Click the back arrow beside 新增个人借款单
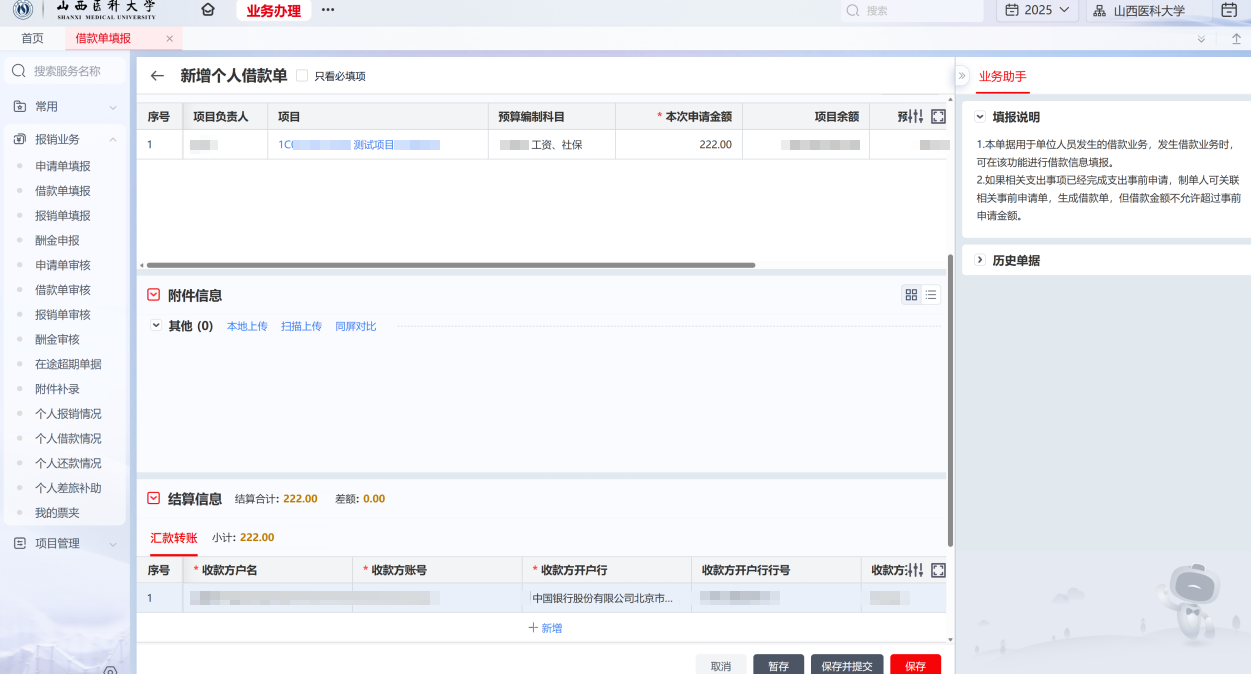 [157, 76]
